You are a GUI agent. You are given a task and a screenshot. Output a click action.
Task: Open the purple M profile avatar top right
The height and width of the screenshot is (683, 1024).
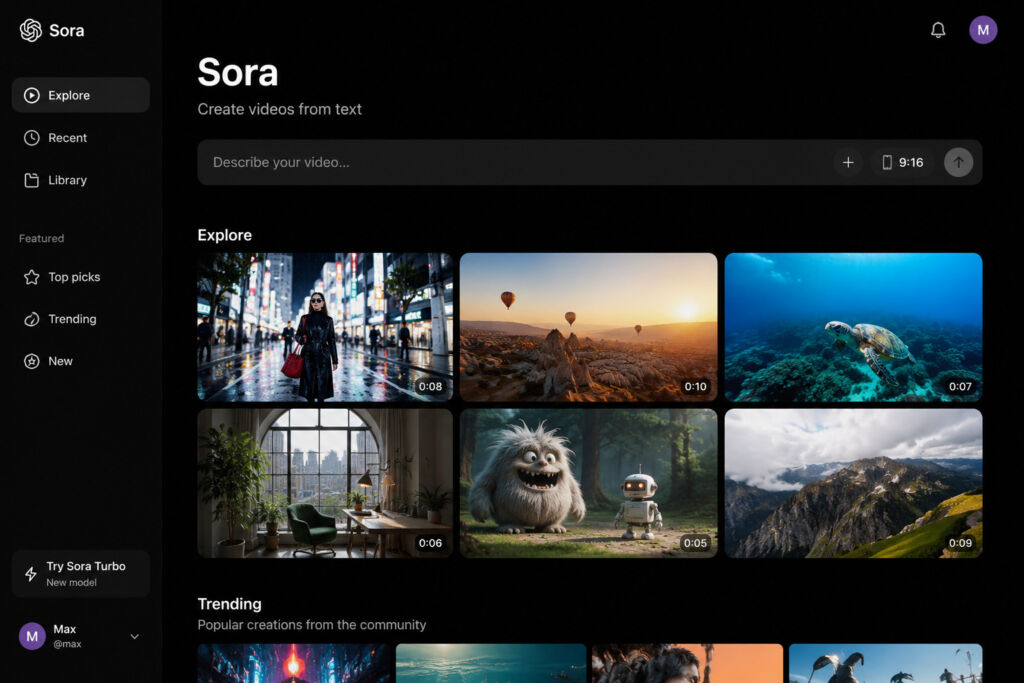(983, 30)
